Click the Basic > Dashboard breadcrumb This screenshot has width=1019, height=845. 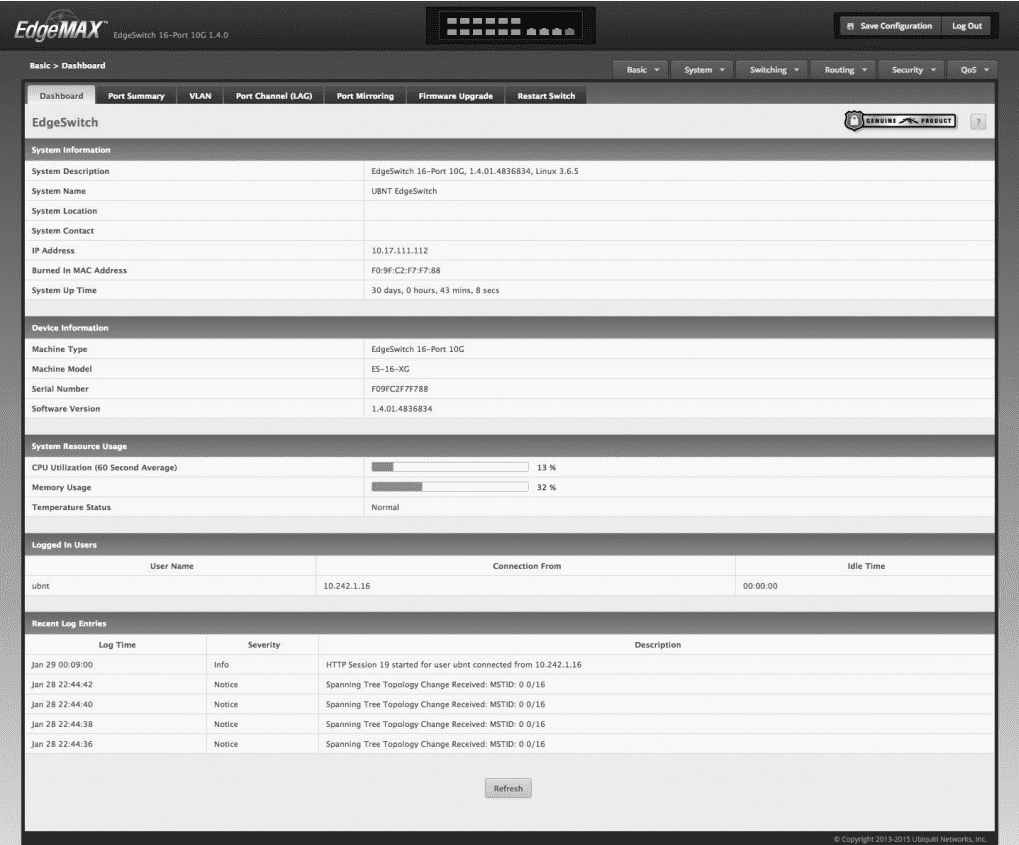[x=67, y=66]
